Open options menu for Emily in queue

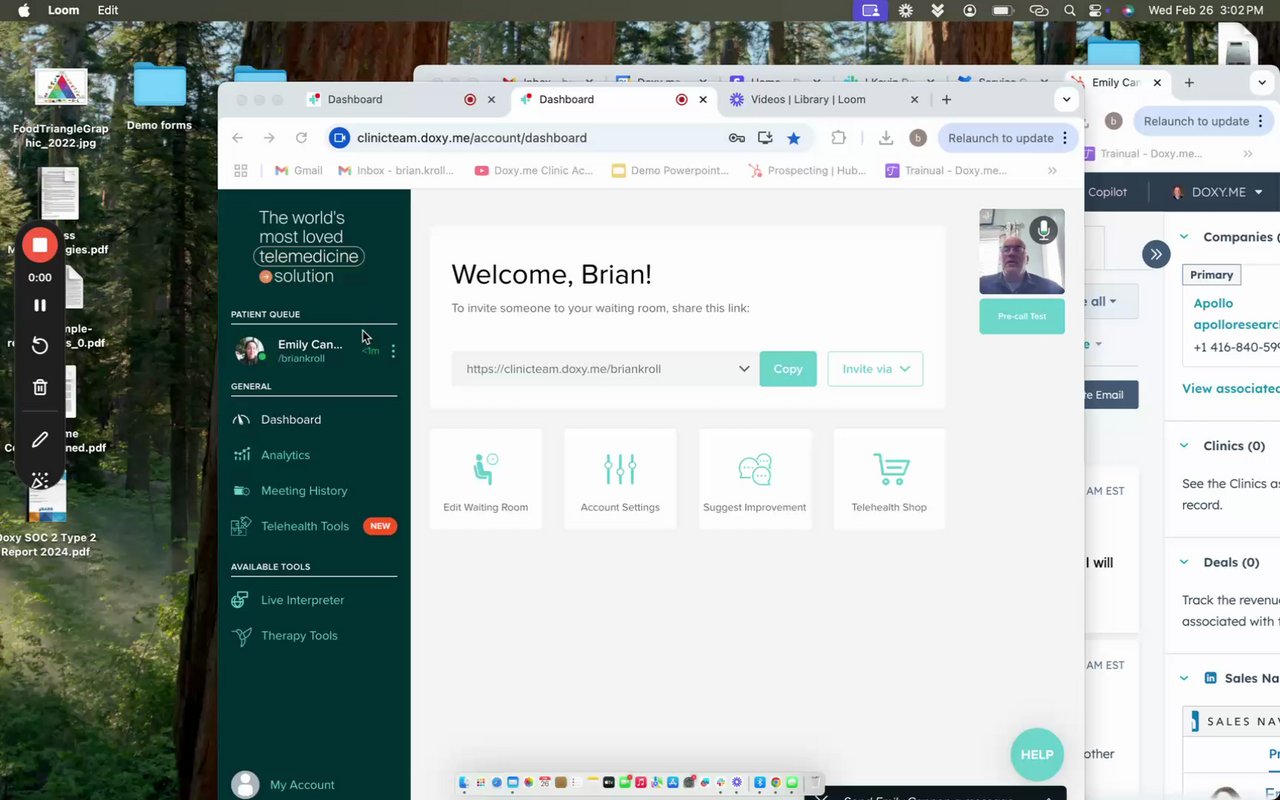[393, 351]
